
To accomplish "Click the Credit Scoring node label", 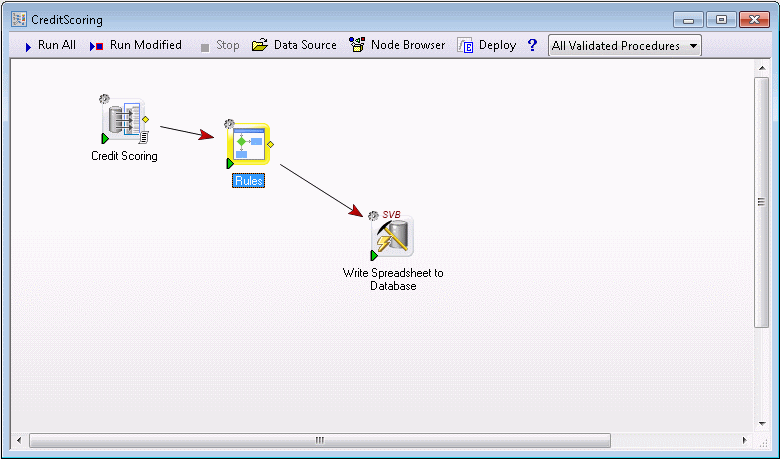I will point(124,156).
